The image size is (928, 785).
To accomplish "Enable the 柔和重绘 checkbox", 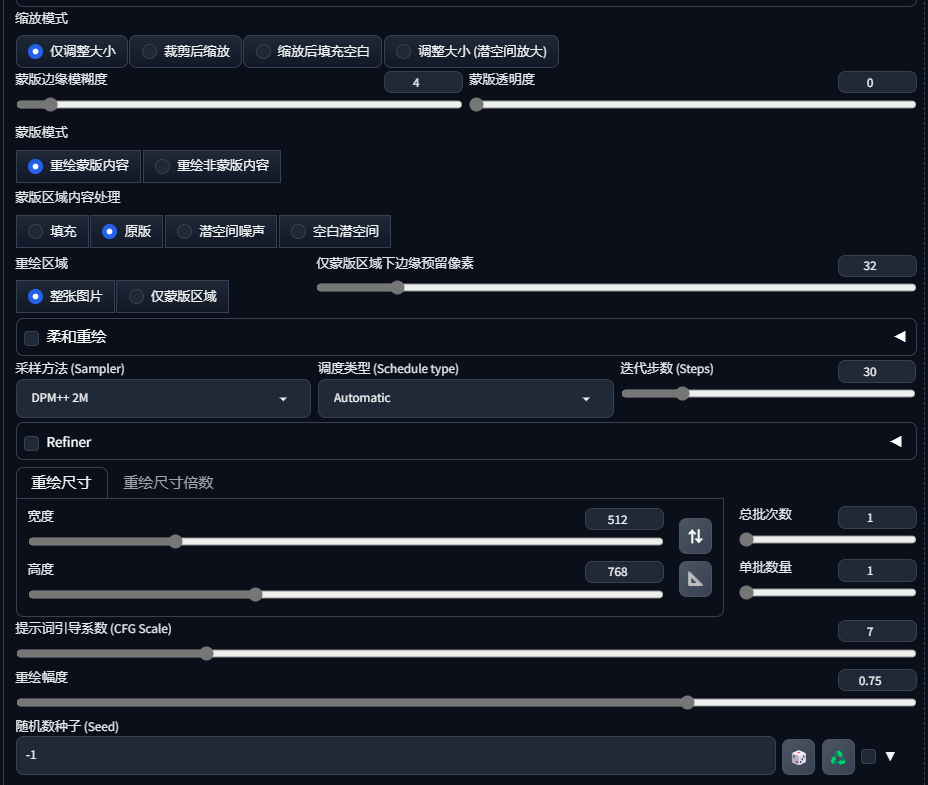I will click(31, 338).
